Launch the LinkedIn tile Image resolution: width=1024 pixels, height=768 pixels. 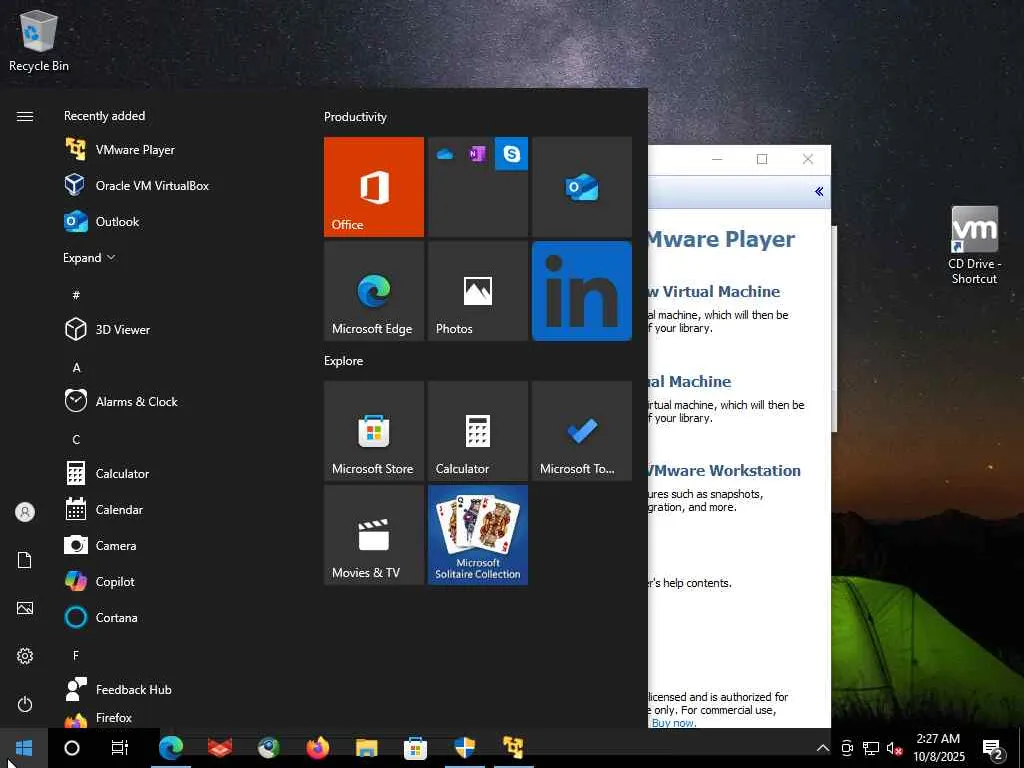(582, 291)
